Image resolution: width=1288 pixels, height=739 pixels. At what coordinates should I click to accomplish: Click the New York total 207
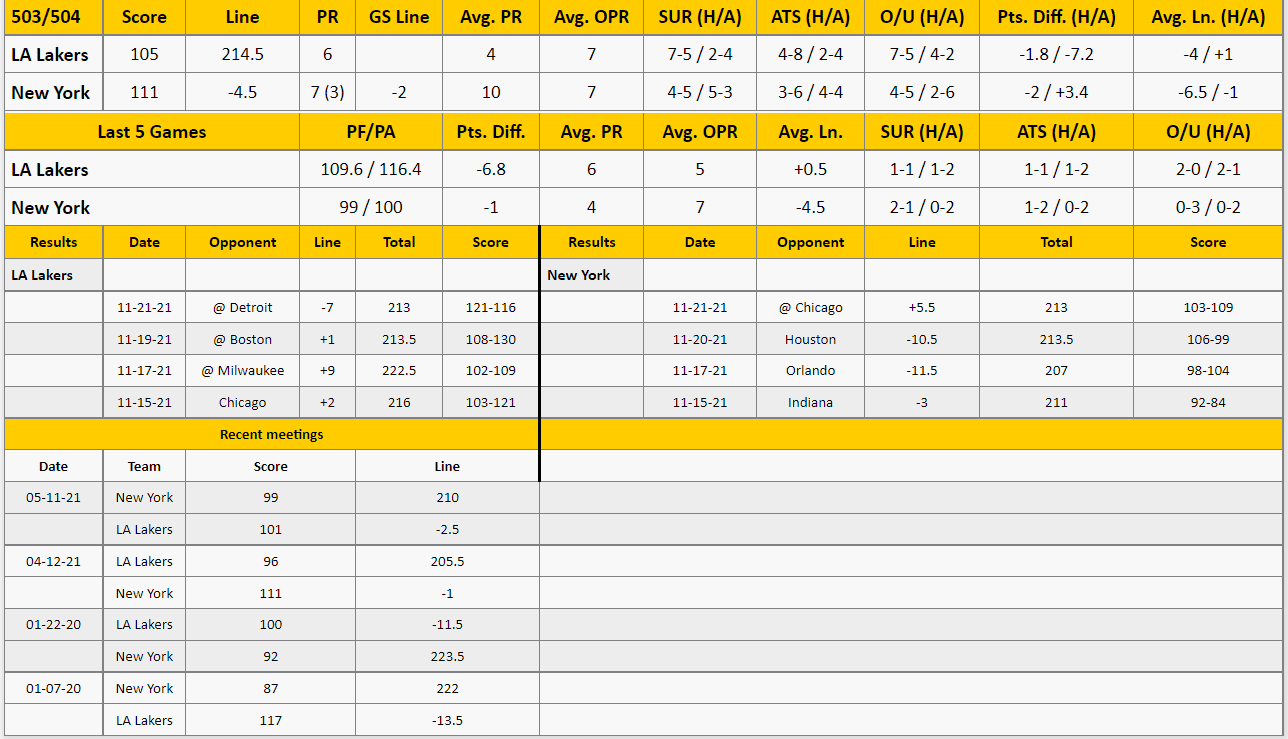1056,370
